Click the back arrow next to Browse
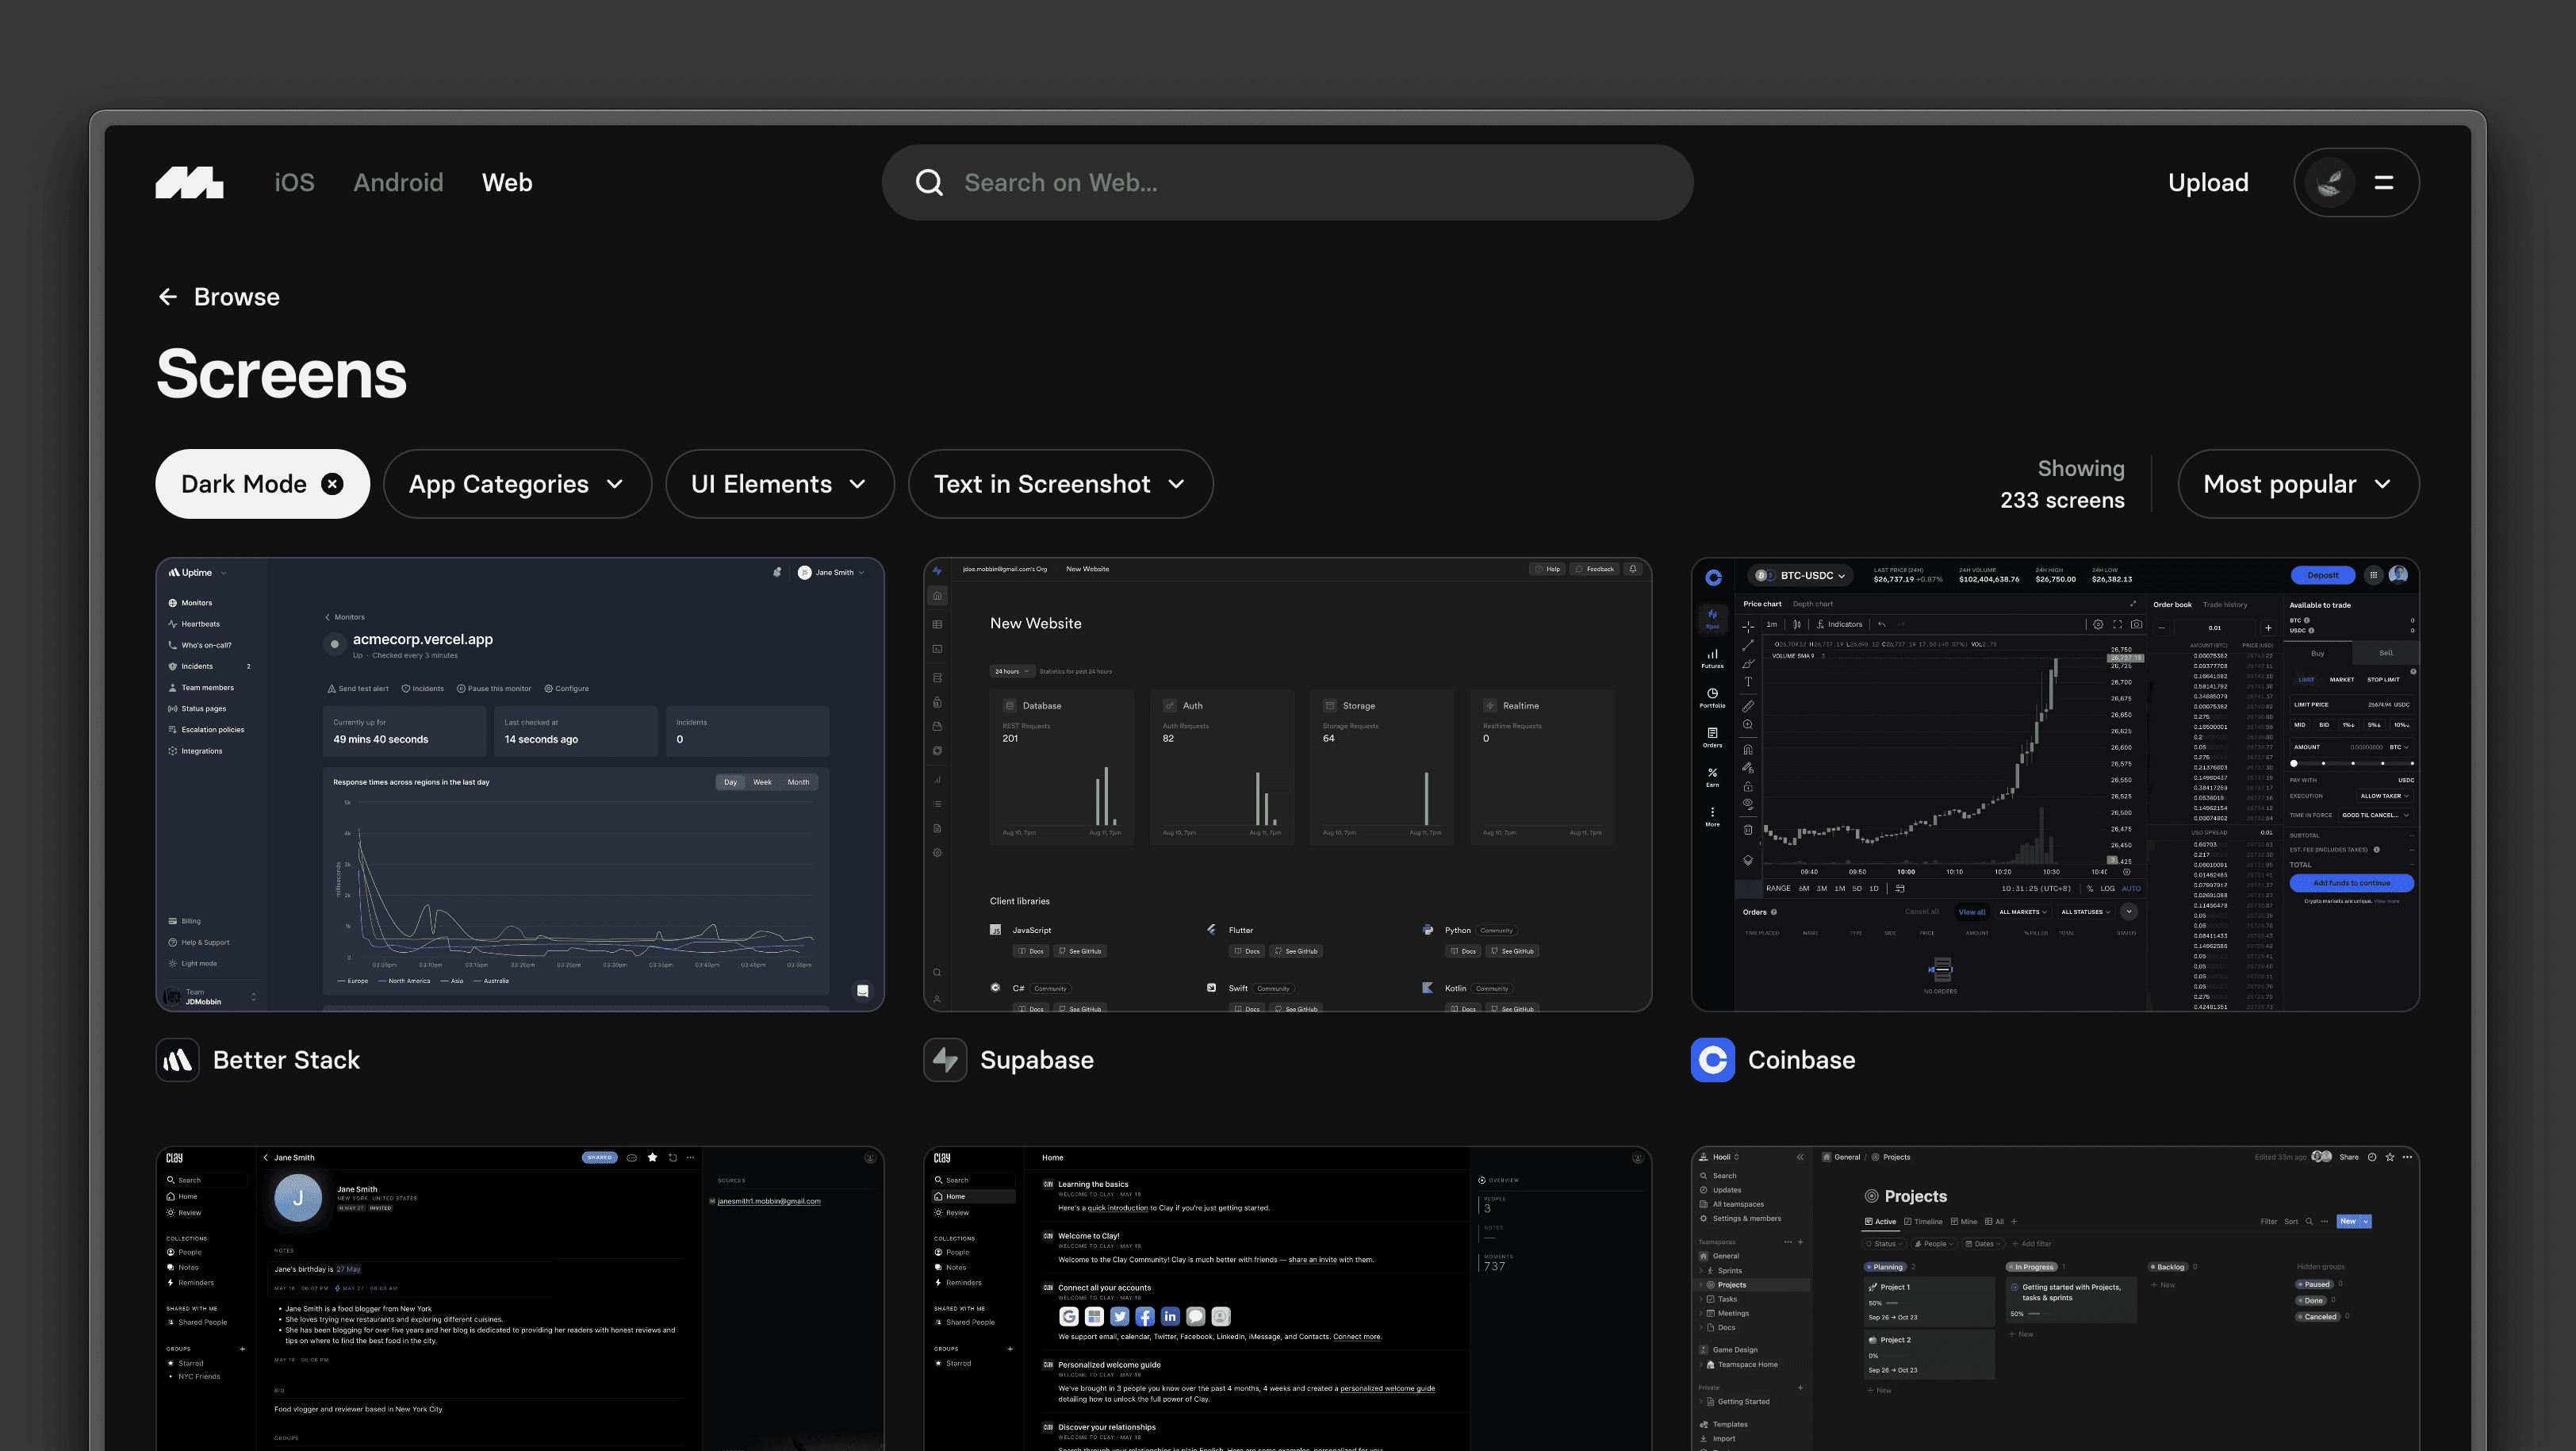 click(167, 296)
